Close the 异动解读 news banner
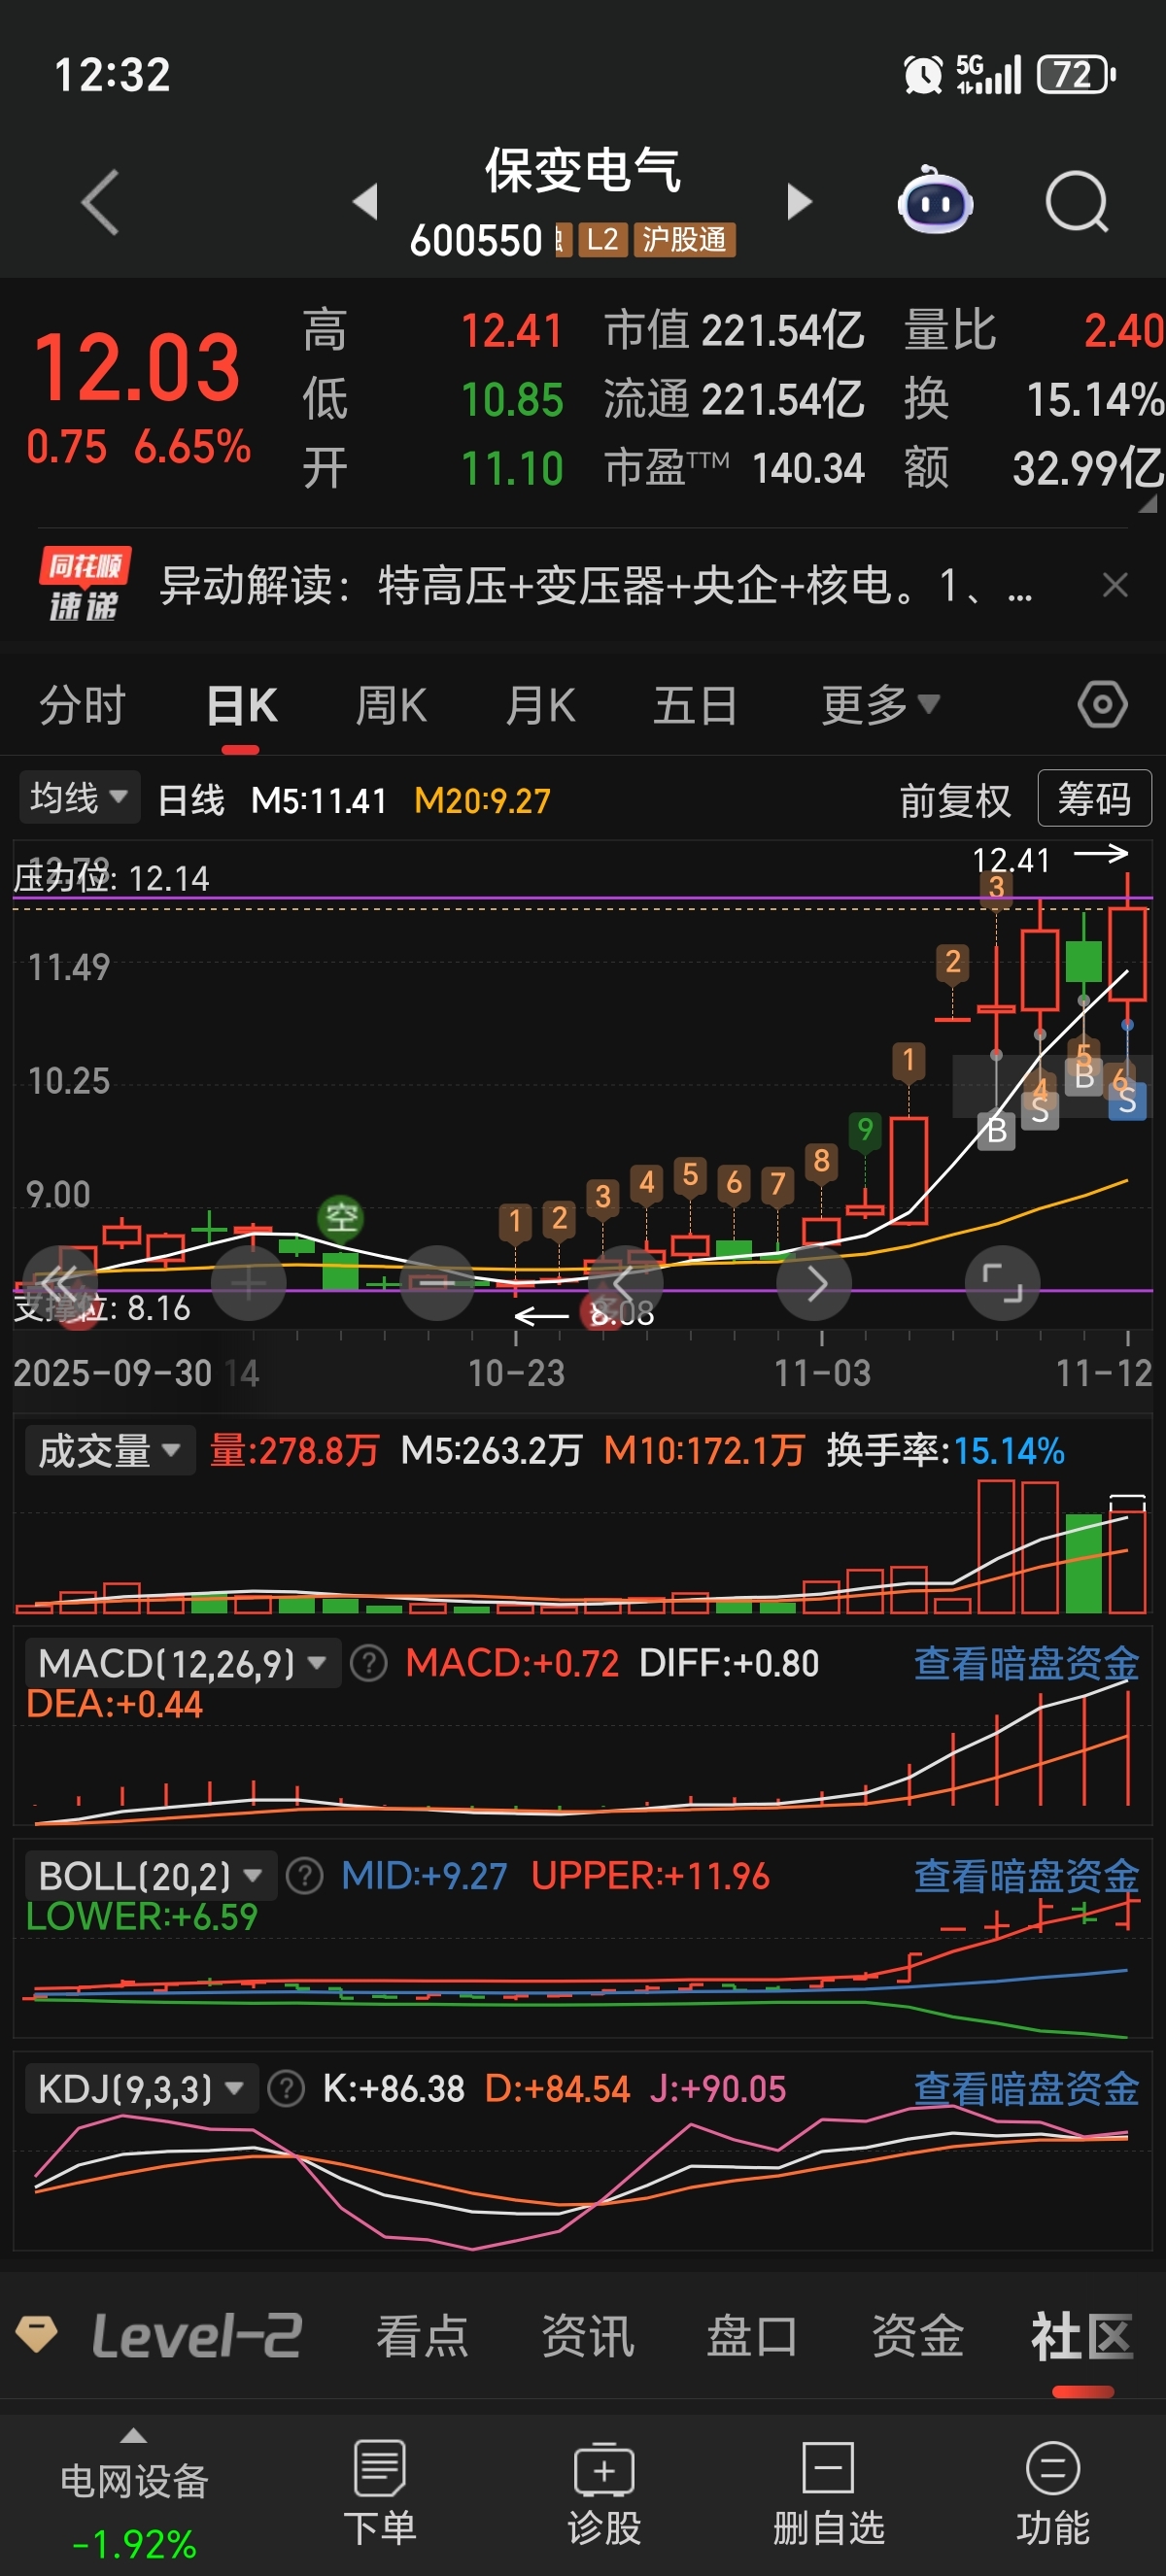The image size is (1166, 2576). click(1115, 585)
